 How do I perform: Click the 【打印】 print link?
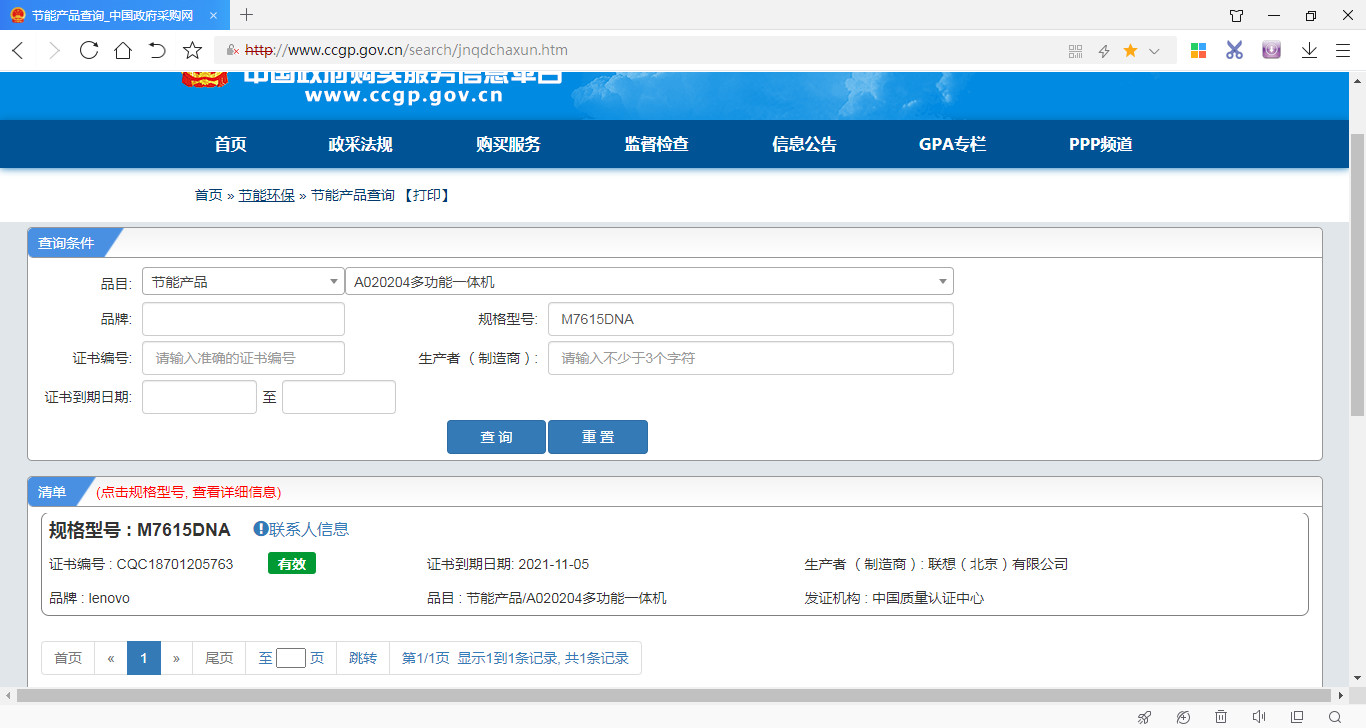(427, 195)
